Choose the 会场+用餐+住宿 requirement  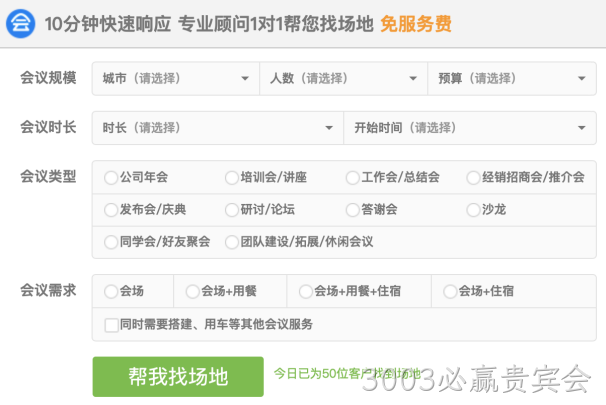pyautogui.click(x=305, y=291)
